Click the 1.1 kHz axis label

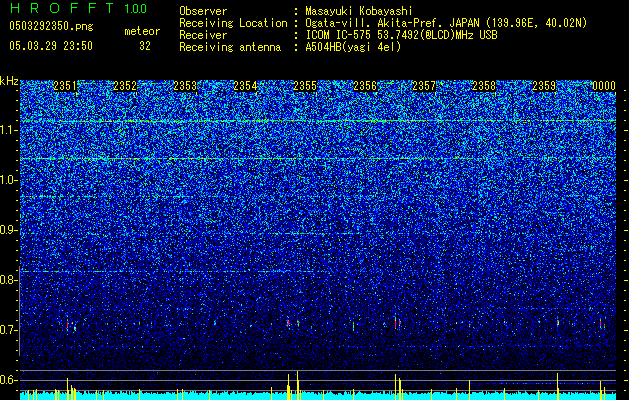point(8,130)
